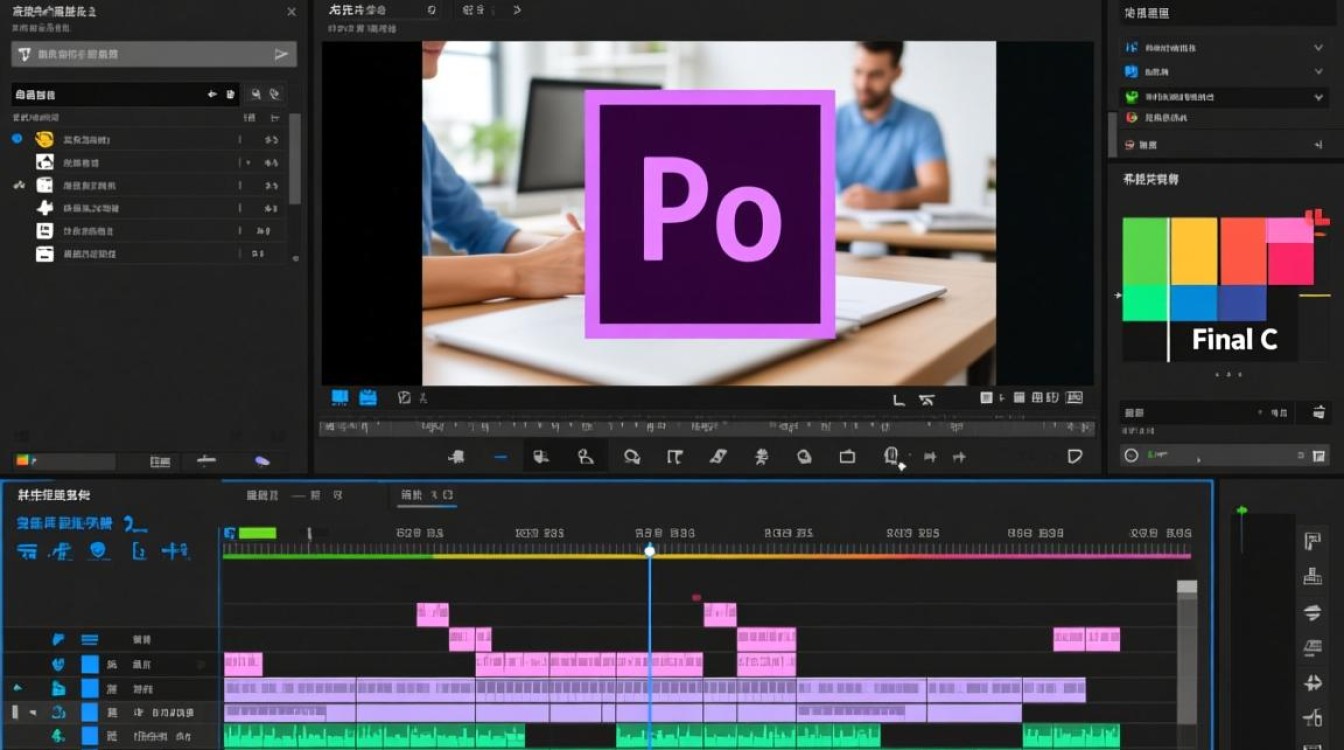Click the Final C thumbnail label
The image size is (1344, 750).
[x=1235, y=340]
